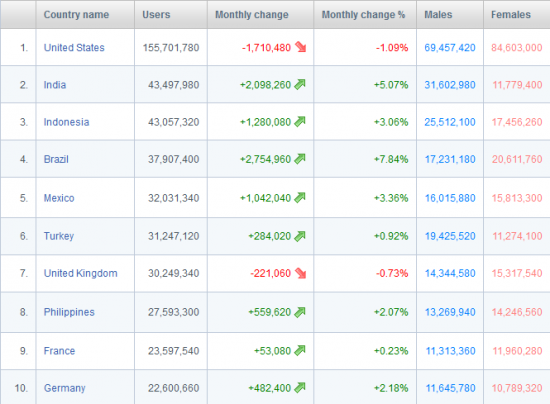
Task: Click the males value 25,512,100
Action: 450,122
